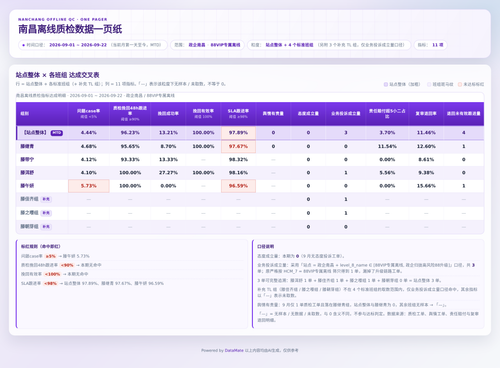Click the 口径说明 panel heading
Screen dimensions: 500x368
coord(265,247)
